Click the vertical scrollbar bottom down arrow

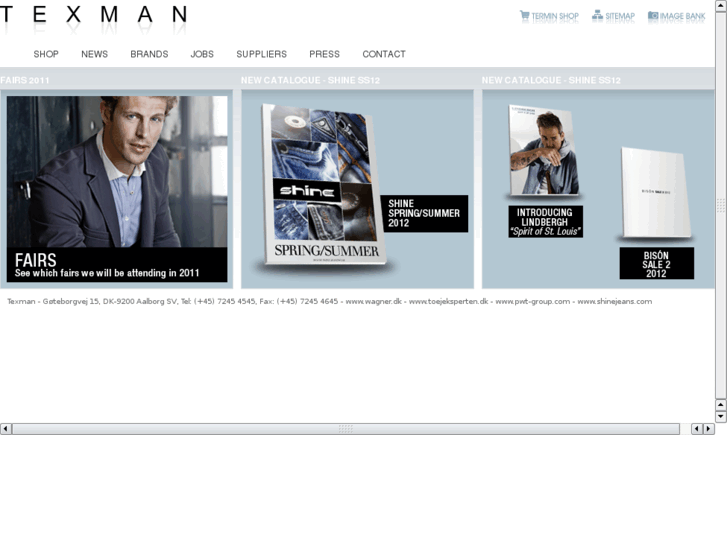pos(721,417)
